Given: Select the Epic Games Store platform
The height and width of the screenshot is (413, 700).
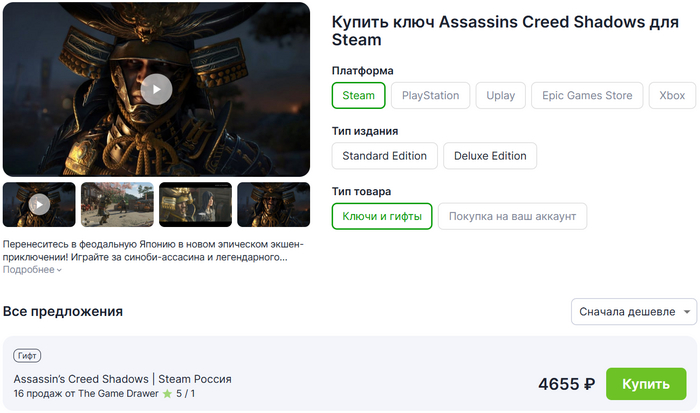Looking at the screenshot, I should pyautogui.click(x=587, y=96).
